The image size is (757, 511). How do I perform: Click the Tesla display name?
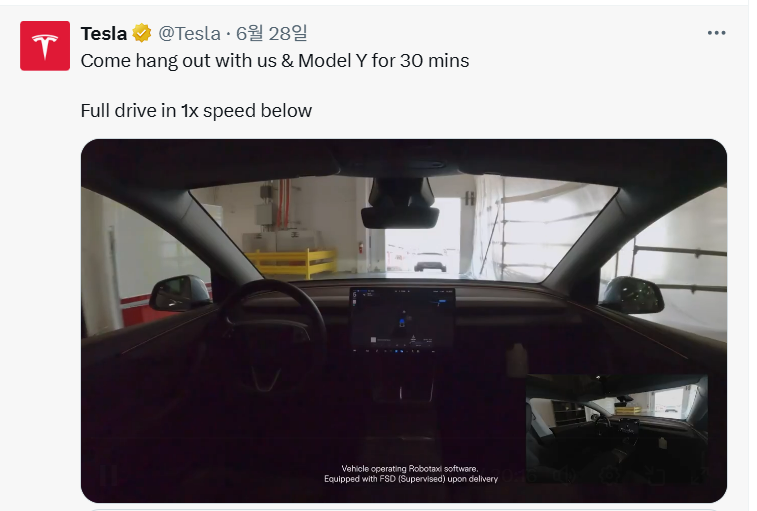click(104, 33)
